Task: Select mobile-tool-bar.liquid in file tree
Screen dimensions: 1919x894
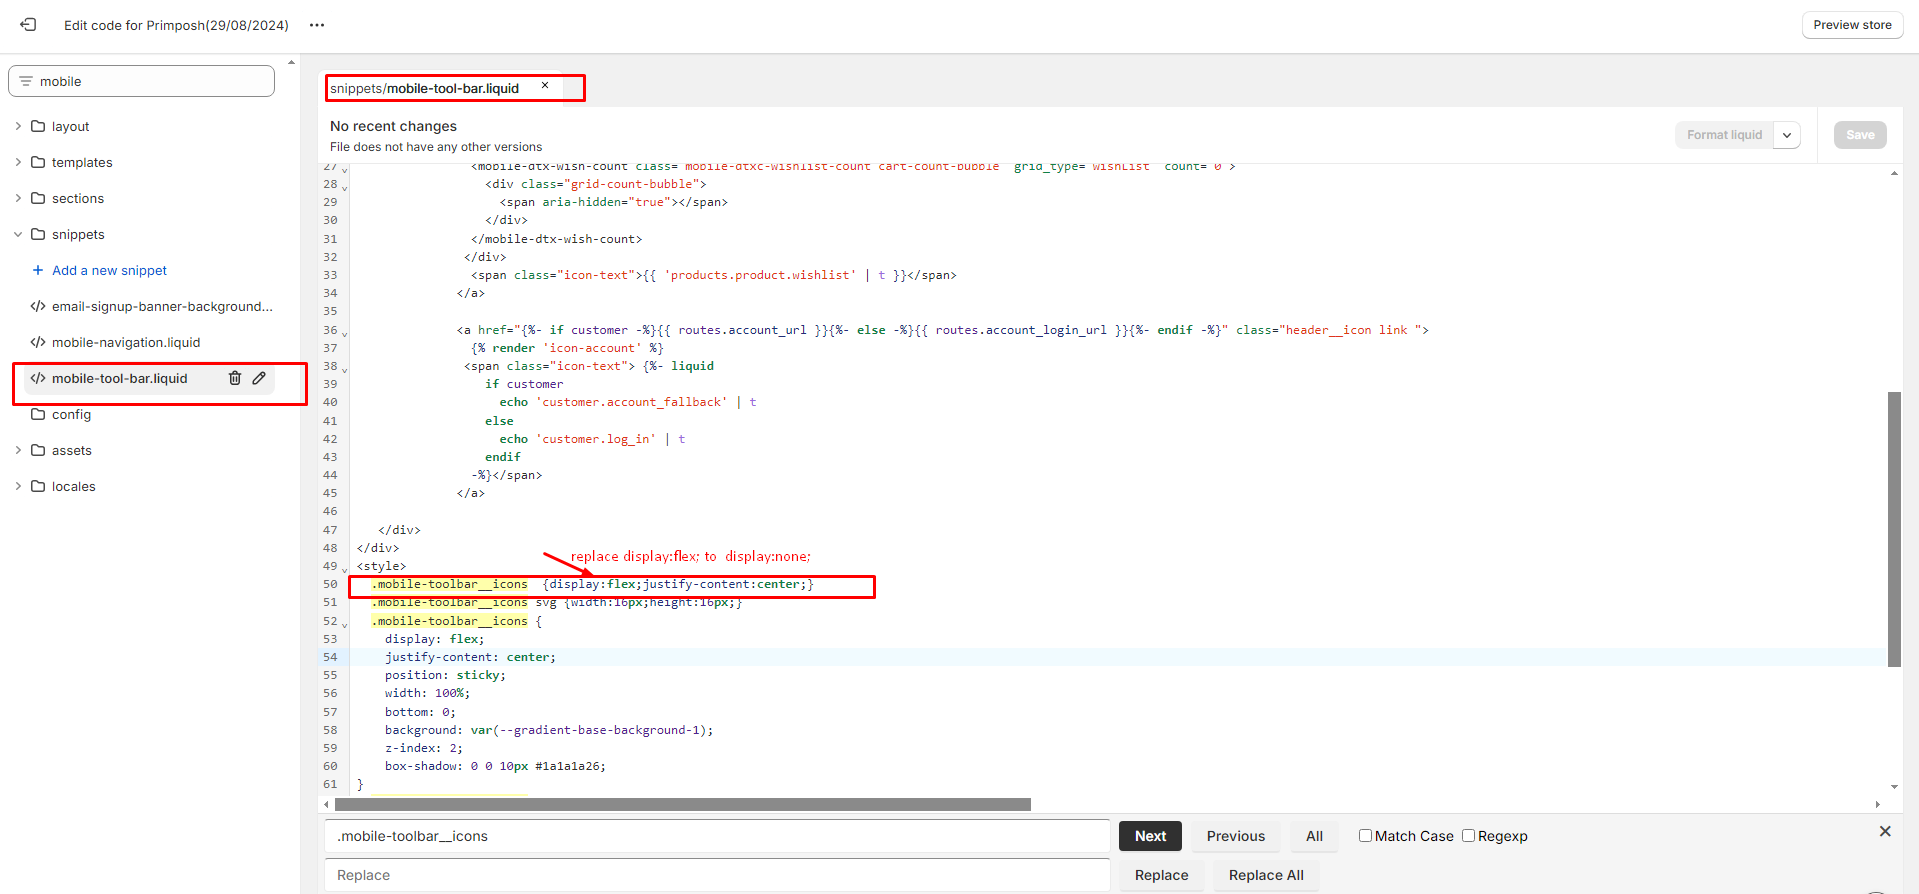Action: 120,378
